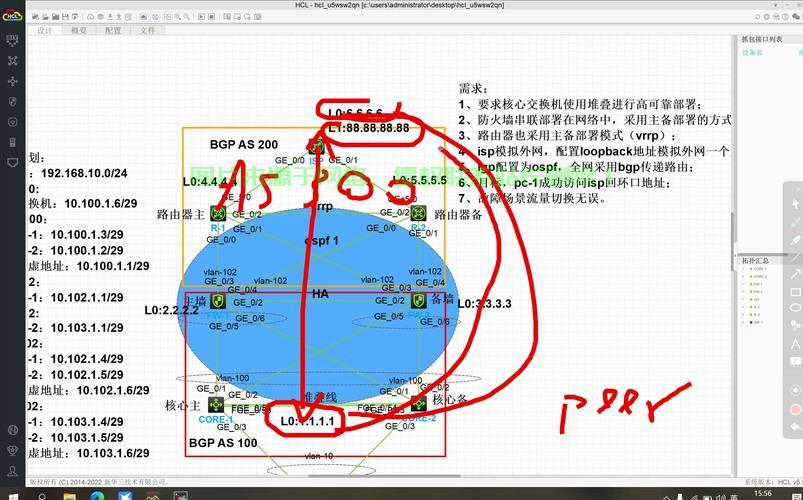The width and height of the screenshot is (803, 500).
Task: Click the R-1 main router node
Action: tap(219, 214)
